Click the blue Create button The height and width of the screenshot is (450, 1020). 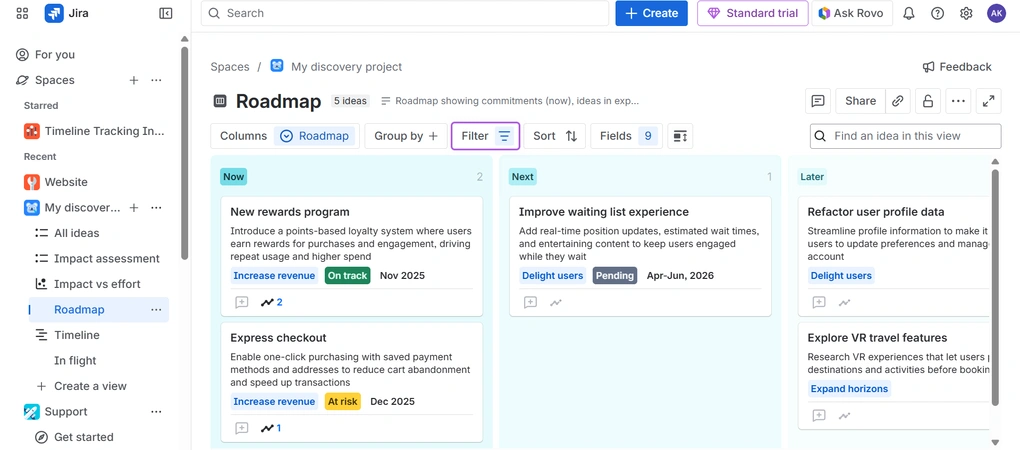(x=651, y=13)
